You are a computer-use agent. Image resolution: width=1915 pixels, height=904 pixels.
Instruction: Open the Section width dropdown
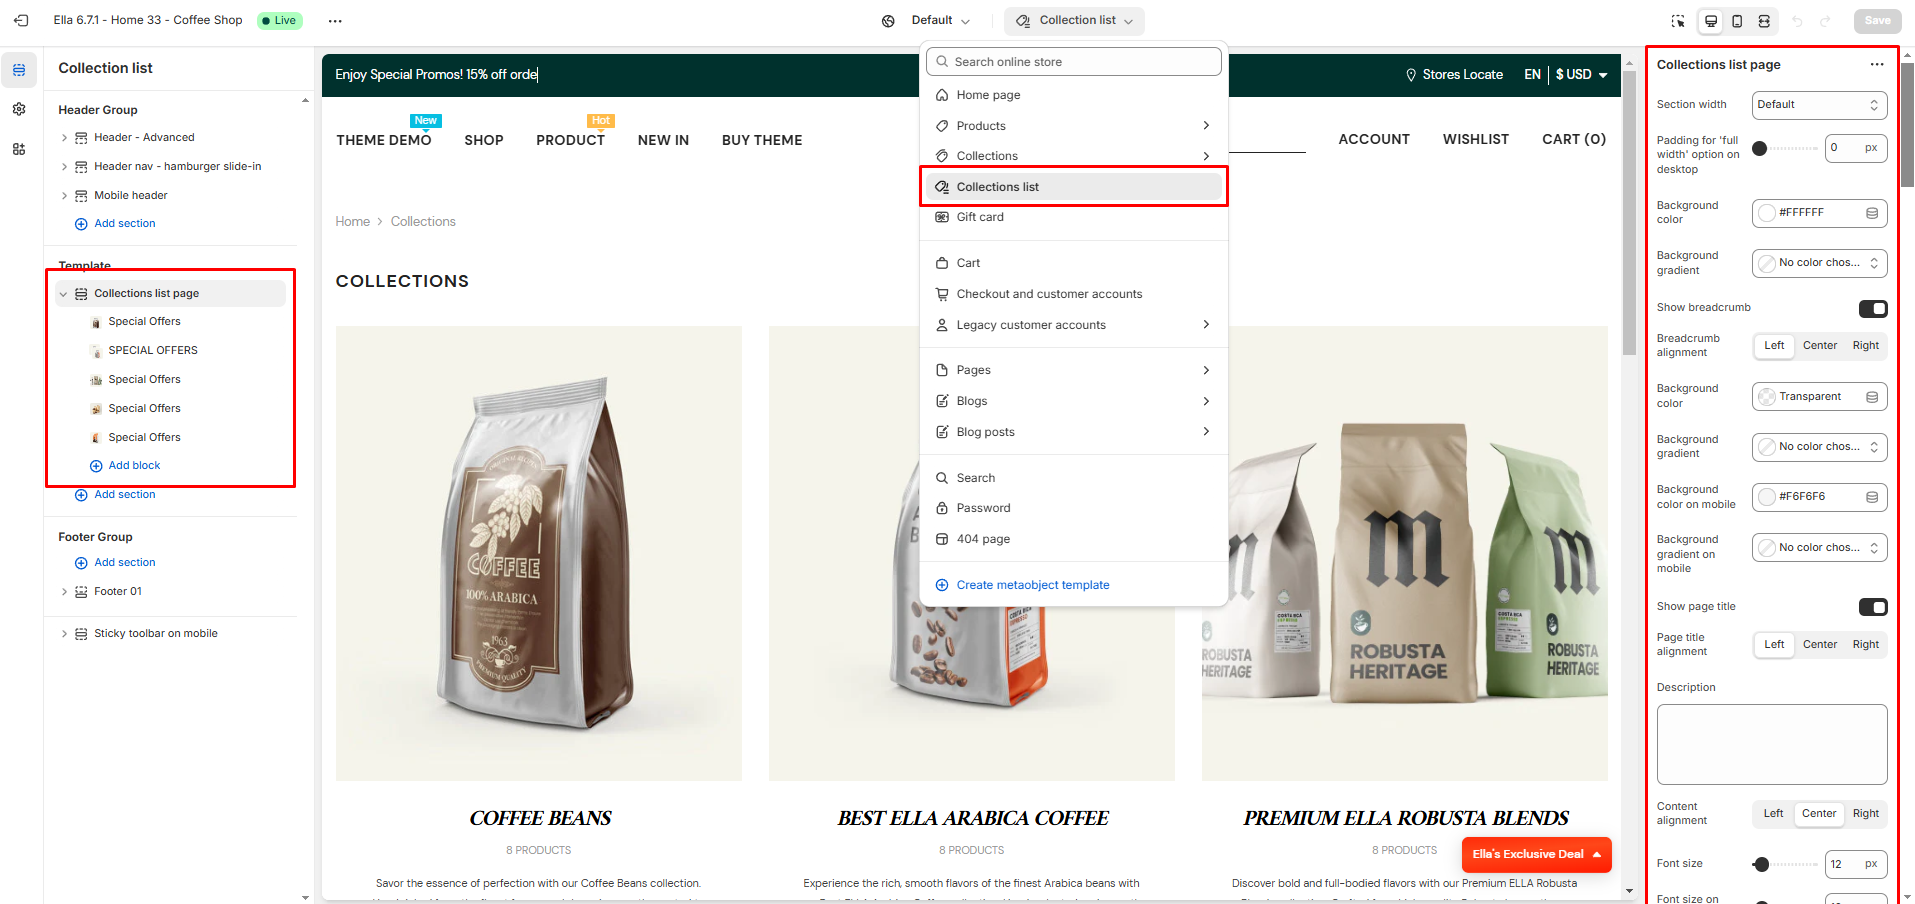pyautogui.click(x=1818, y=105)
